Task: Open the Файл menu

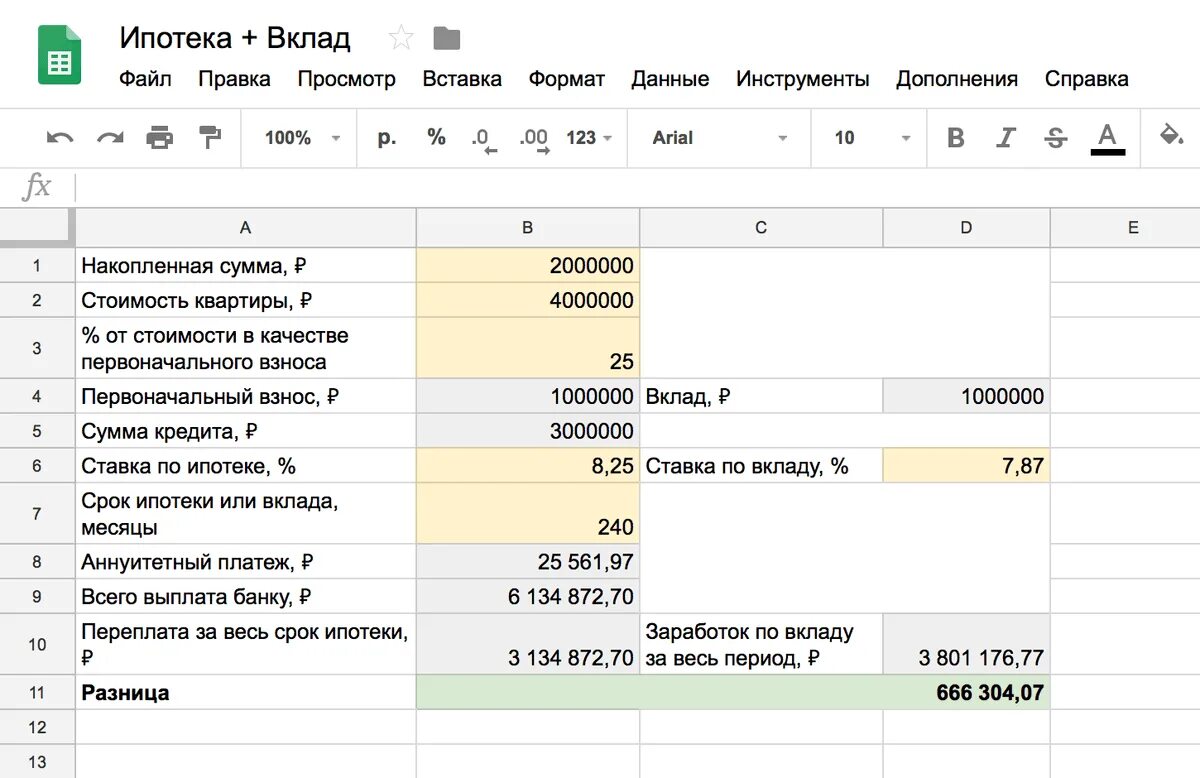Action: [145, 79]
